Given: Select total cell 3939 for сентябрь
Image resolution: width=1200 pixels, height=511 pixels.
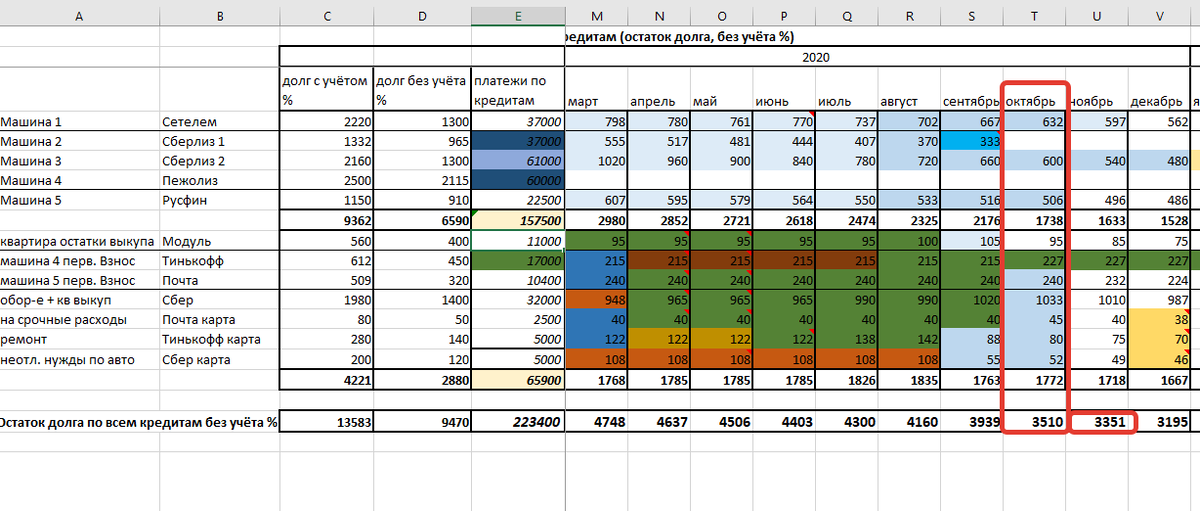Looking at the screenshot, I should (x=971, y=422).
